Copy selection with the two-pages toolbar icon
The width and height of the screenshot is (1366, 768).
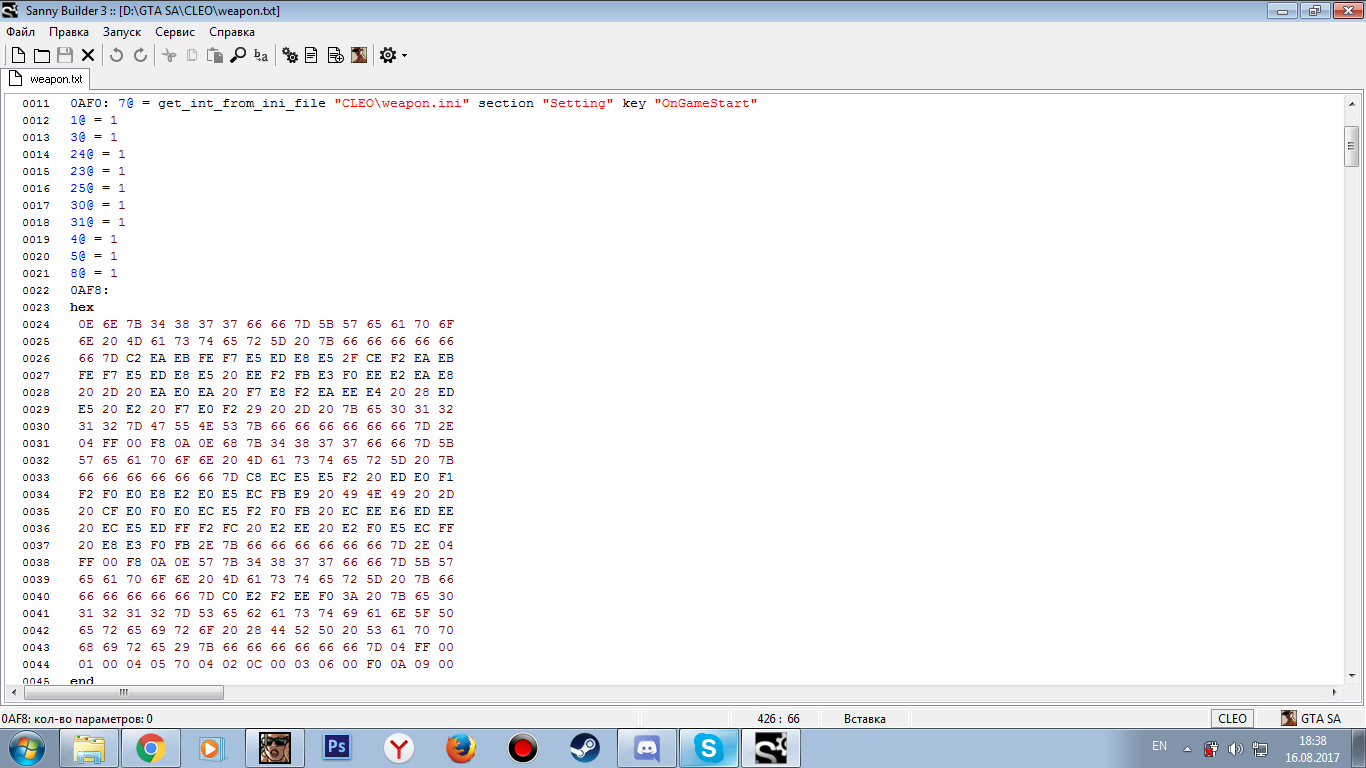point(192,56)
